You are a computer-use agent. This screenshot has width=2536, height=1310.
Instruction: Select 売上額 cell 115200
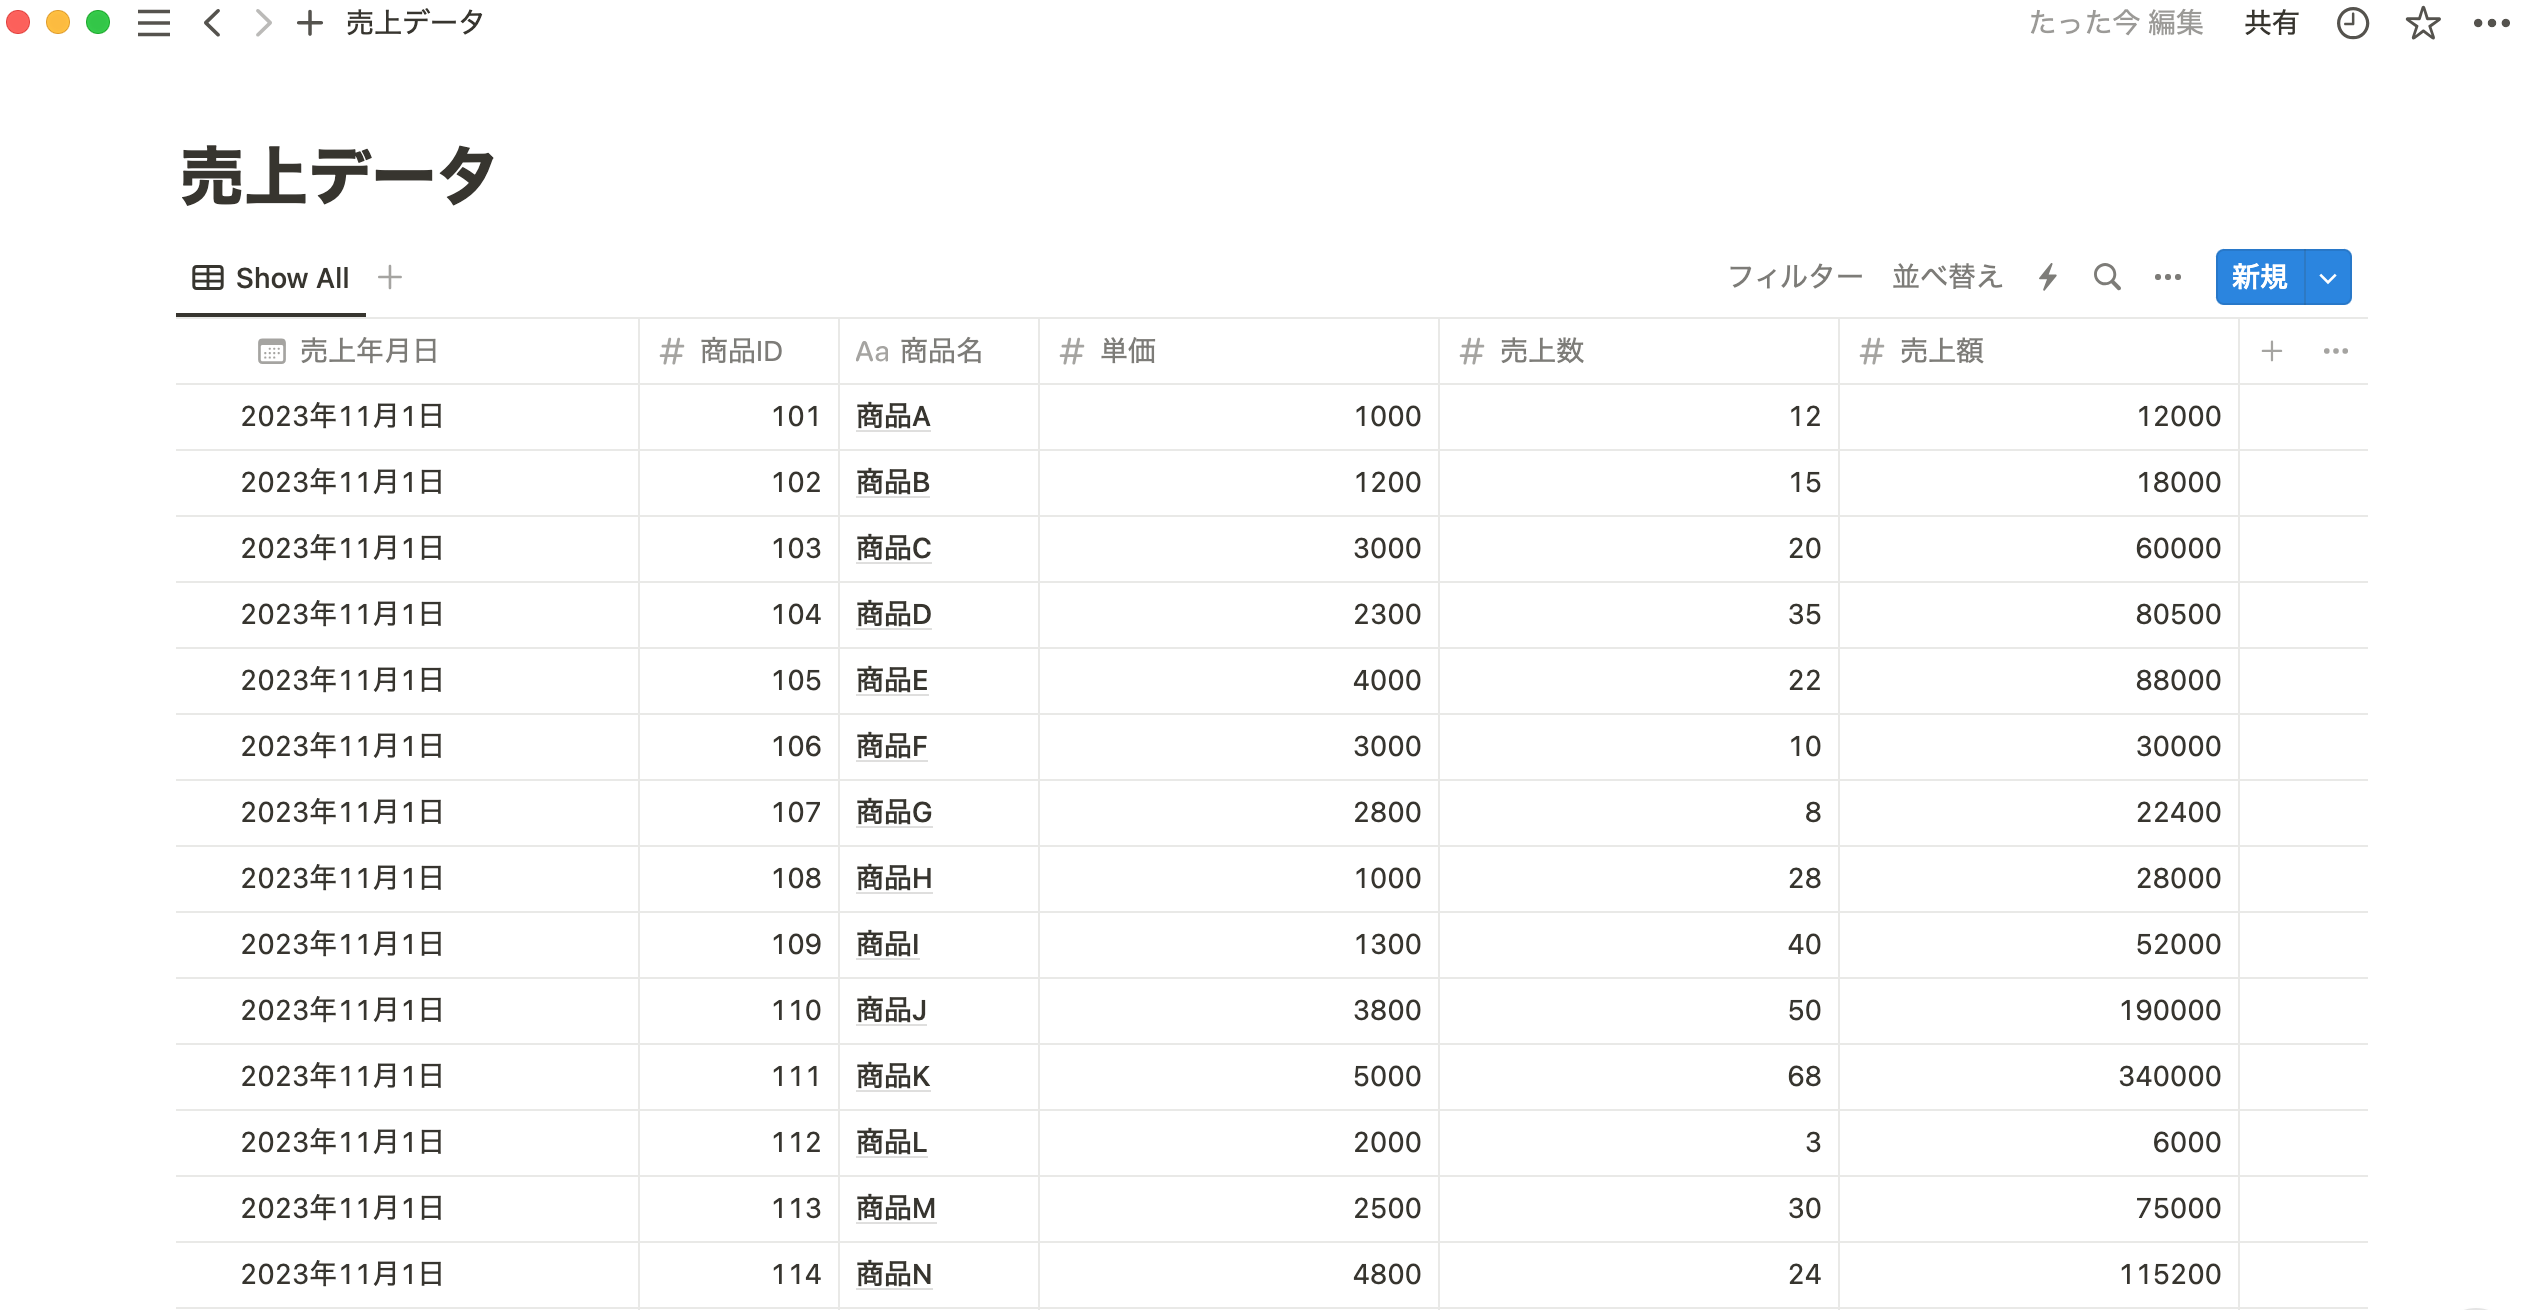coord(2039,1274)
